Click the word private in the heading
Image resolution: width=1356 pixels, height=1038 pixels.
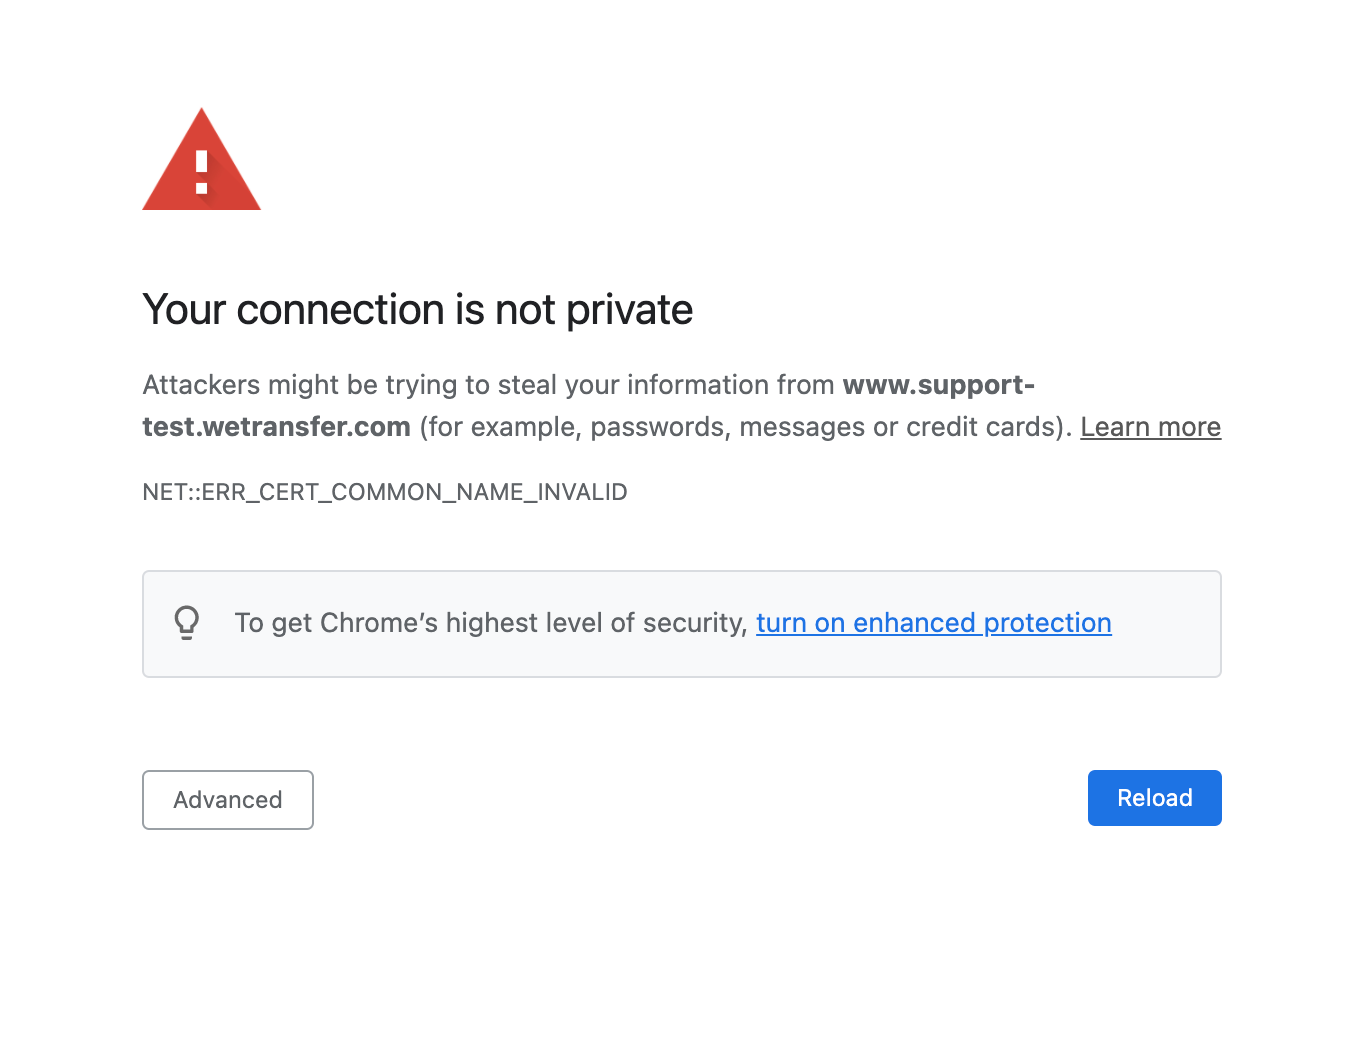(630, 310)
